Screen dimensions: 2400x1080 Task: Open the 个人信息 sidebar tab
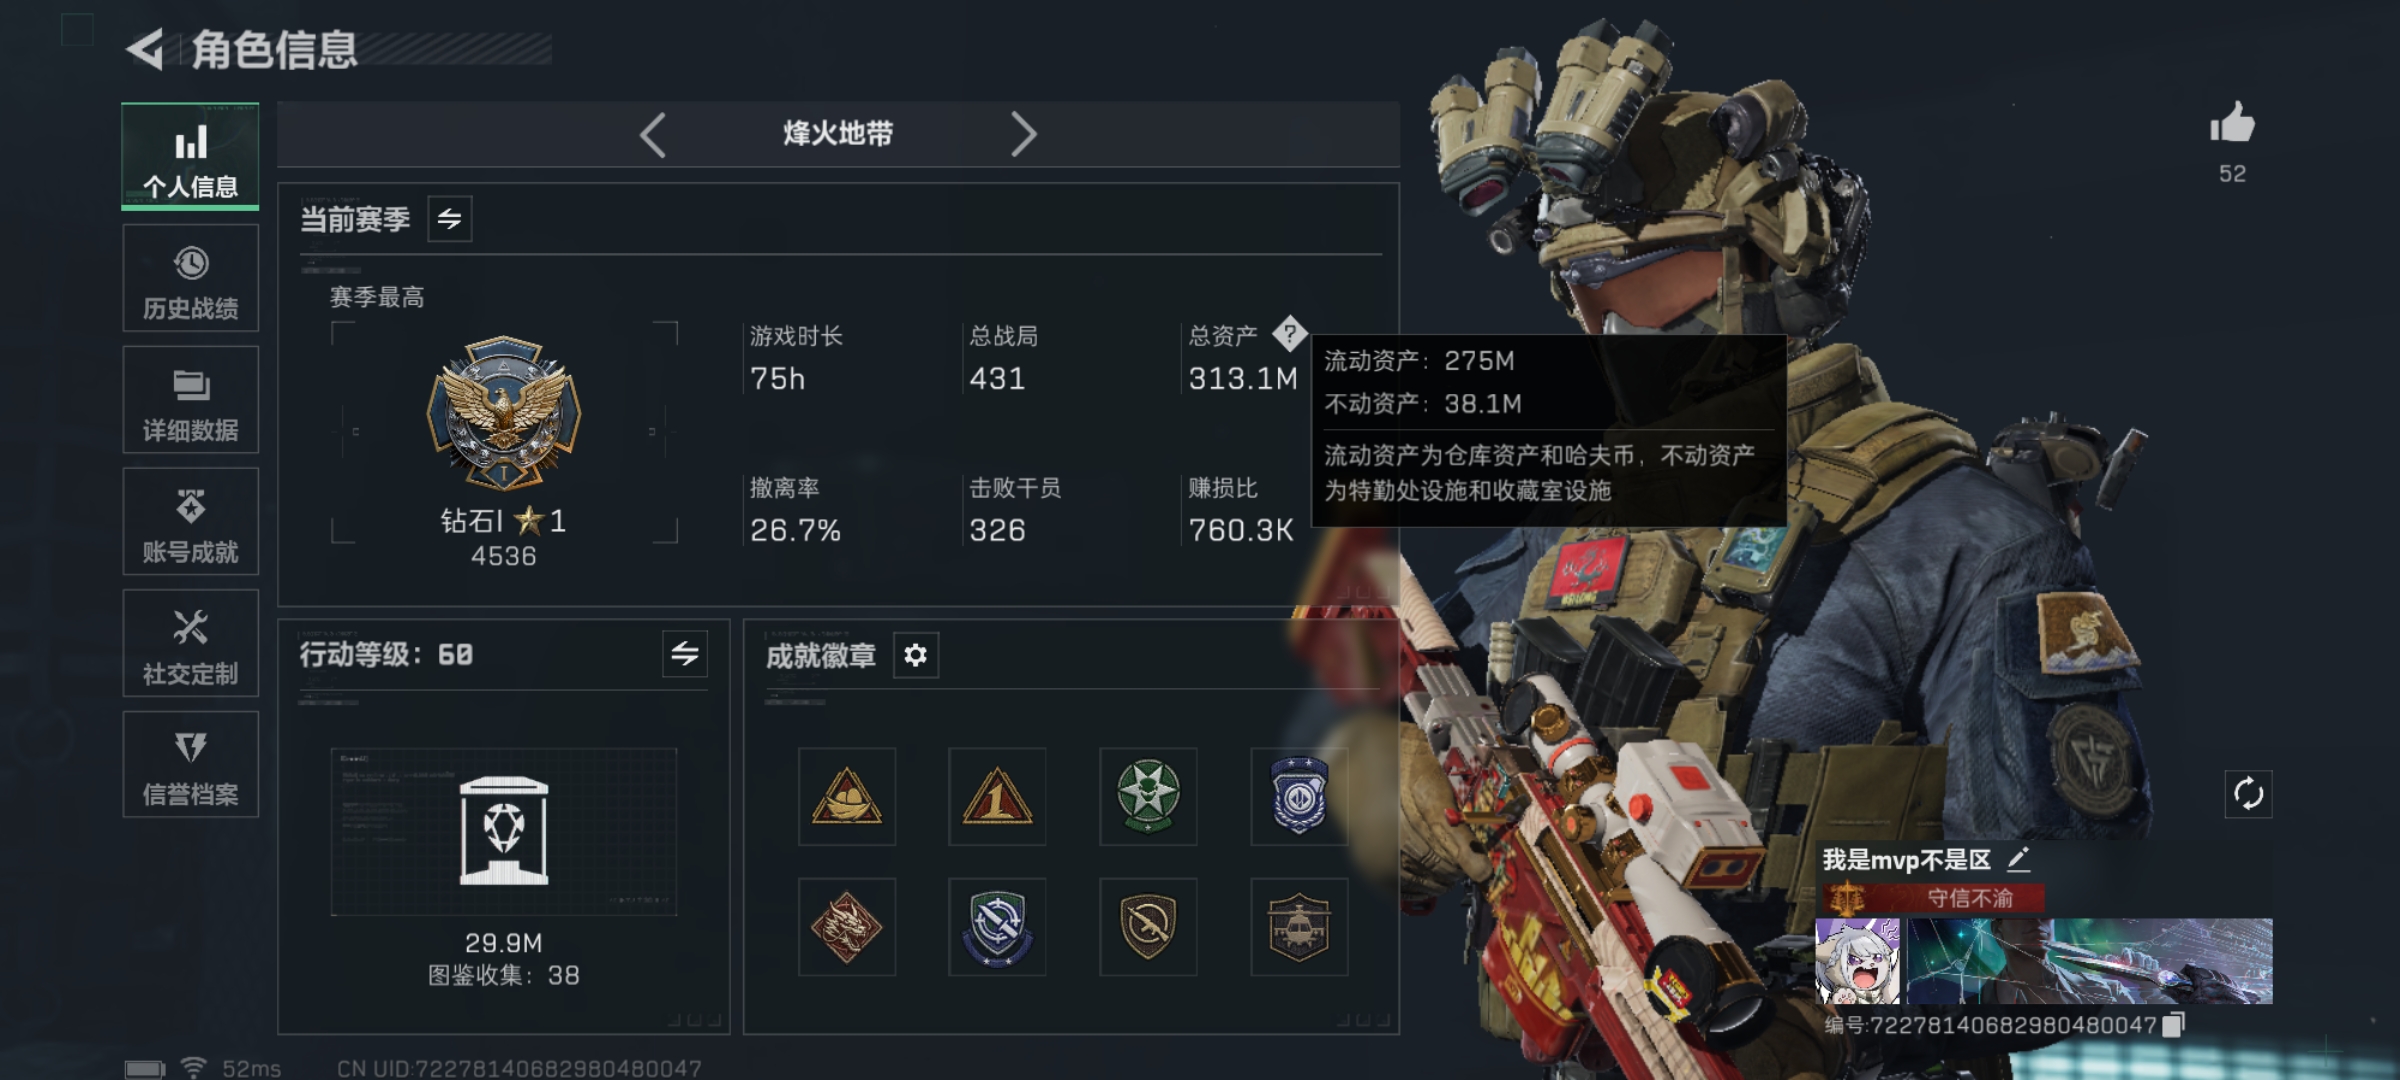point(190,156)
